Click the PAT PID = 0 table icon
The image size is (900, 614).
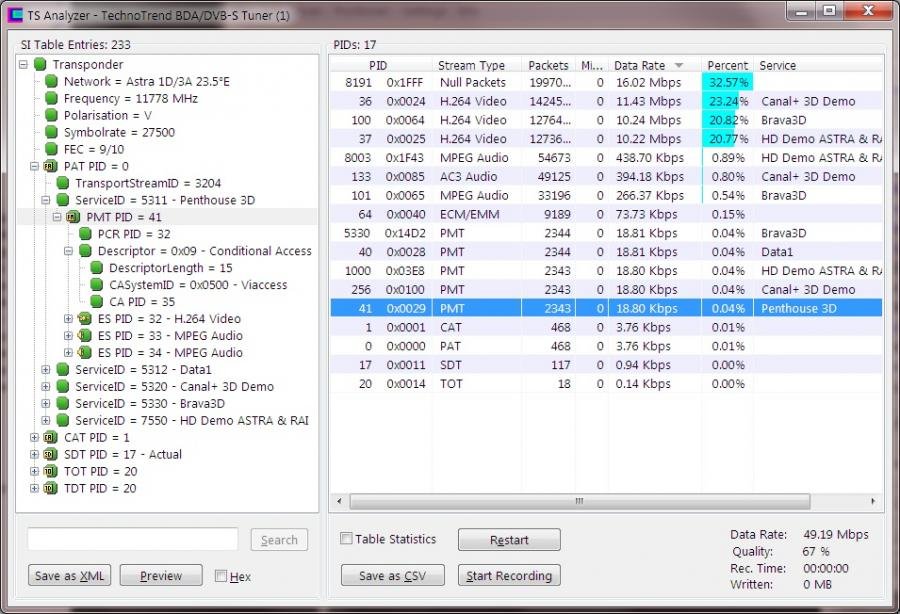click(x=50, y=167)
